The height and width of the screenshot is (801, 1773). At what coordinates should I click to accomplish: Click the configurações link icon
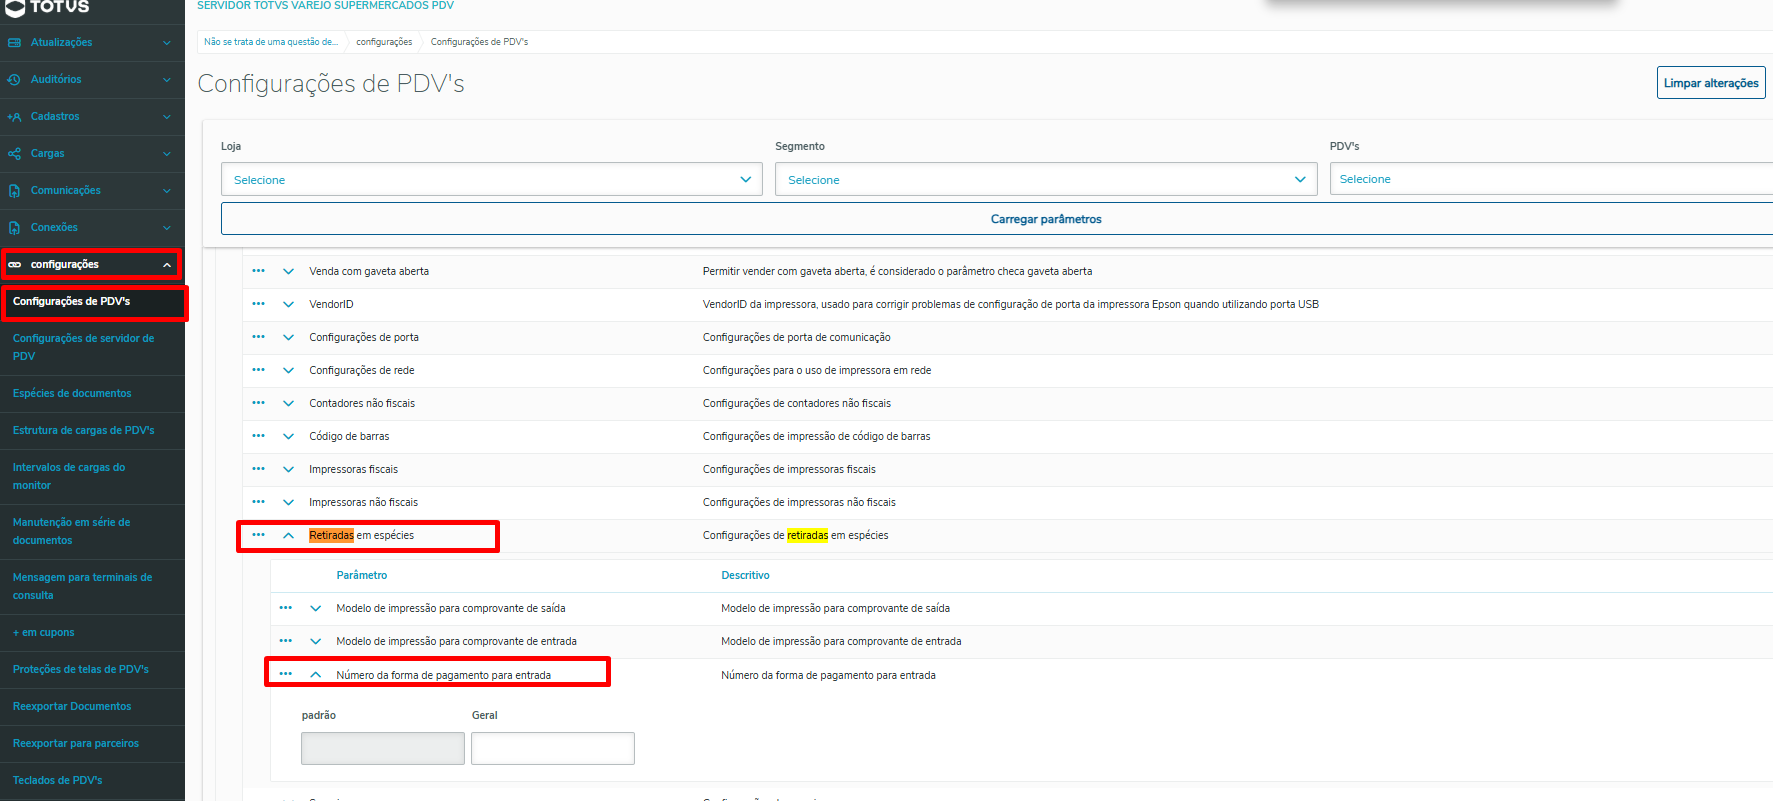(x=14, y=265)
